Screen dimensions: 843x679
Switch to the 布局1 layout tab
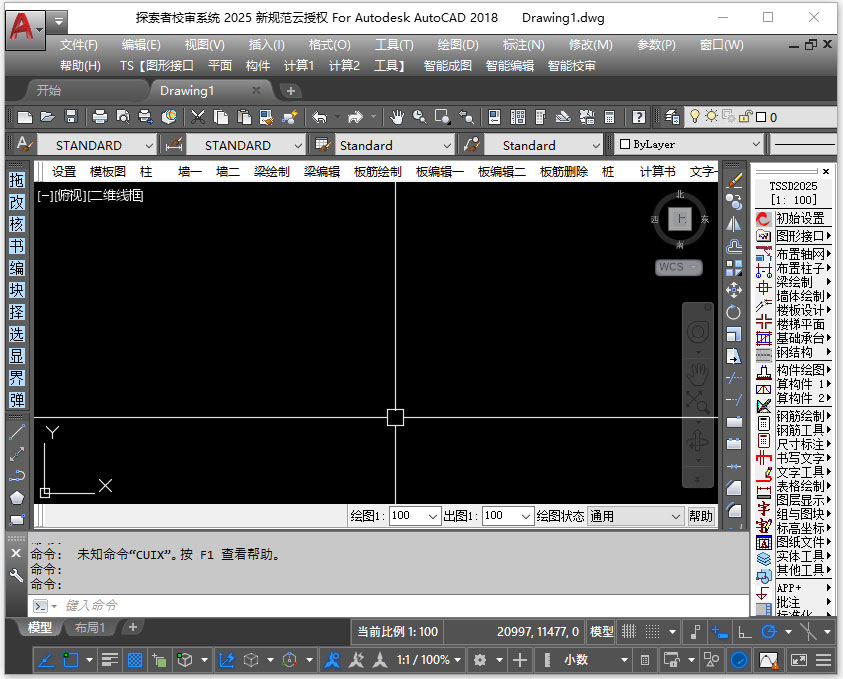tap(89, 627)
